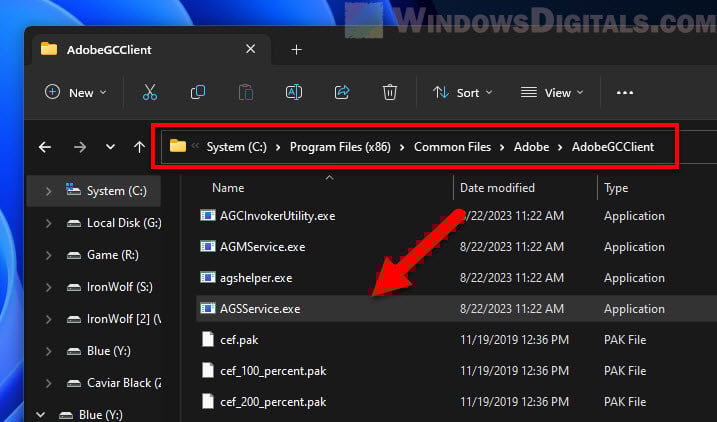Click AGMService.exe application icon
Image resolution: width=717 pixels, height=422 pixels.
(x=208, y=246)
